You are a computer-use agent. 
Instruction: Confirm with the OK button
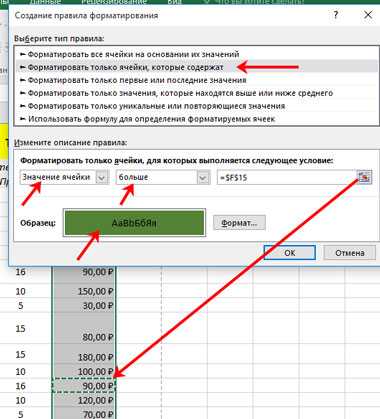(x=289, y=253)
